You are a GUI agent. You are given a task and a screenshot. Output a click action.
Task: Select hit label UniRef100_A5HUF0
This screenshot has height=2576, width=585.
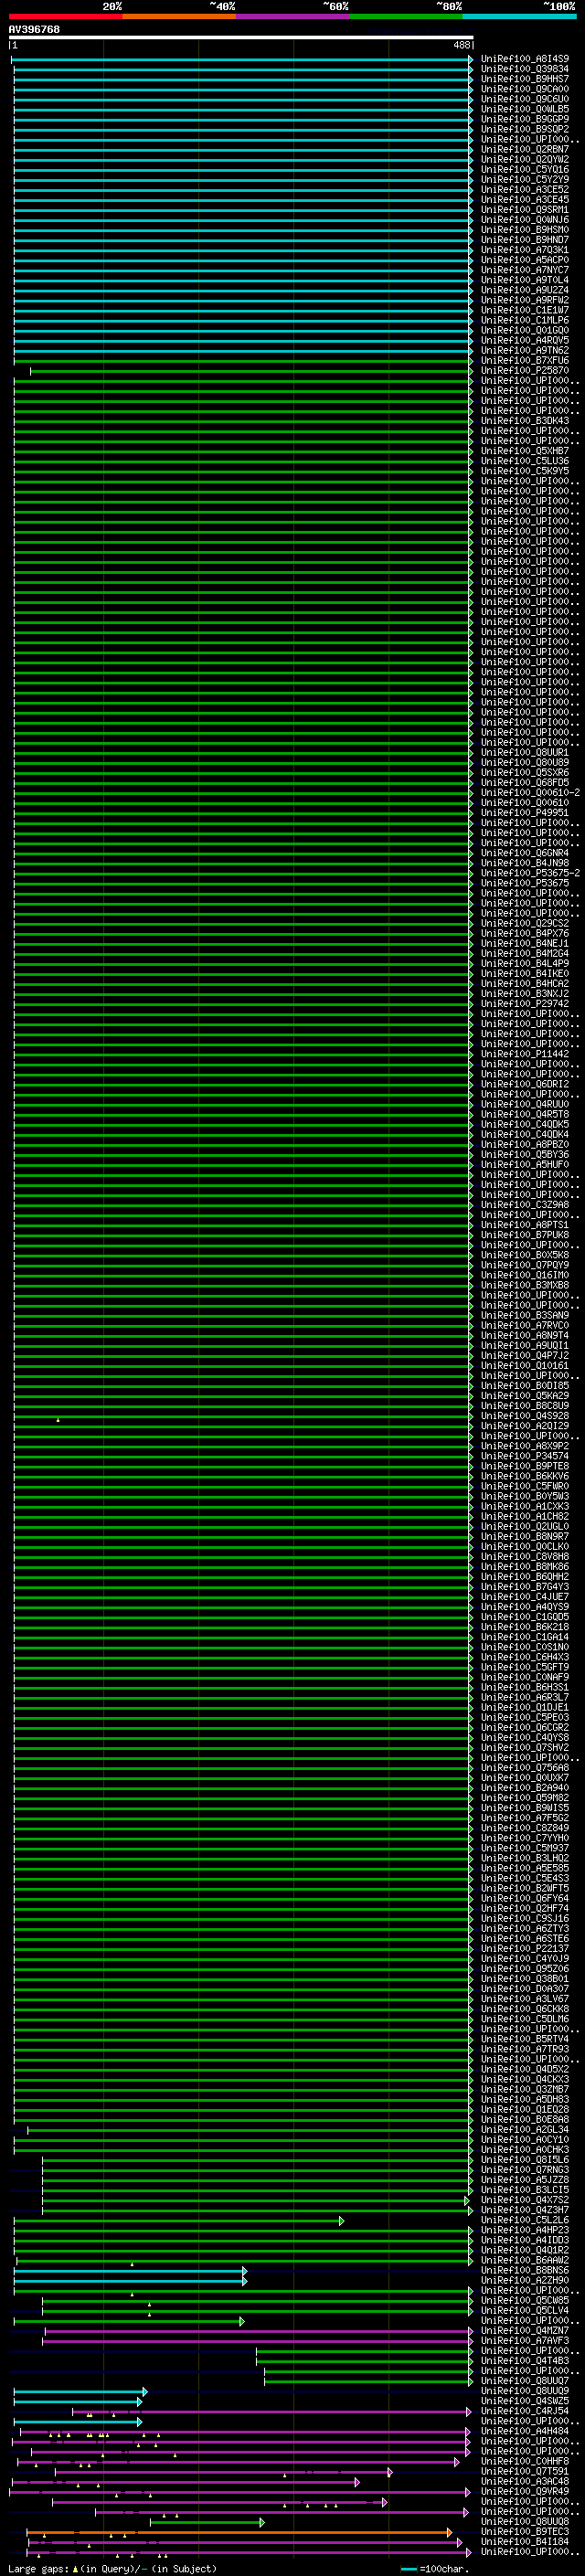(x=525, y=1164)
